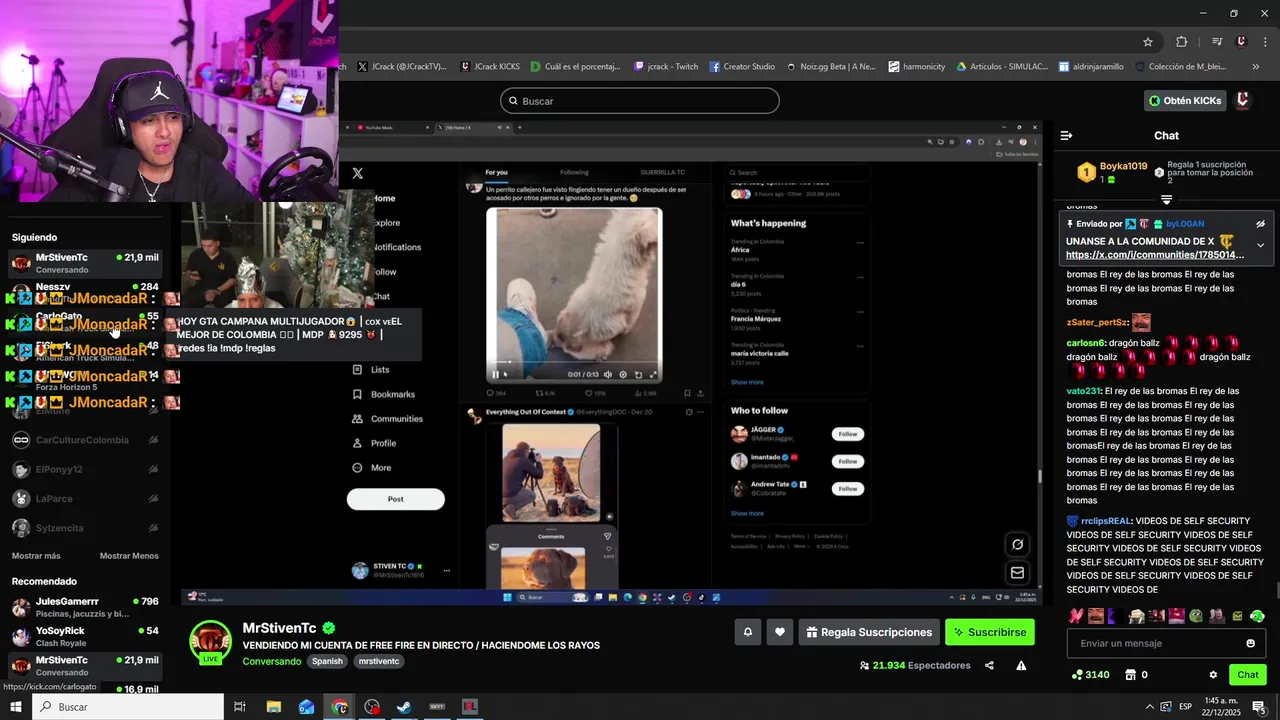Open the CarCultureColombia channel in sidebar
Image resolution: width=1280 pixels, height=720 pixels.
tap(85, 440)
